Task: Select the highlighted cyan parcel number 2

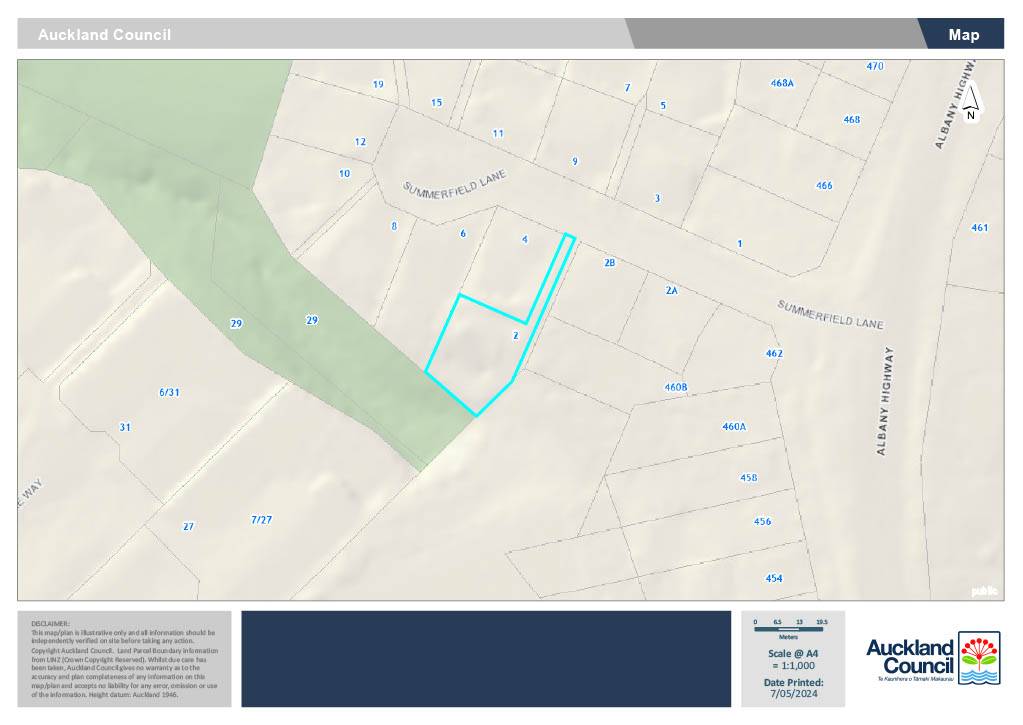Action: pos(515,336)
